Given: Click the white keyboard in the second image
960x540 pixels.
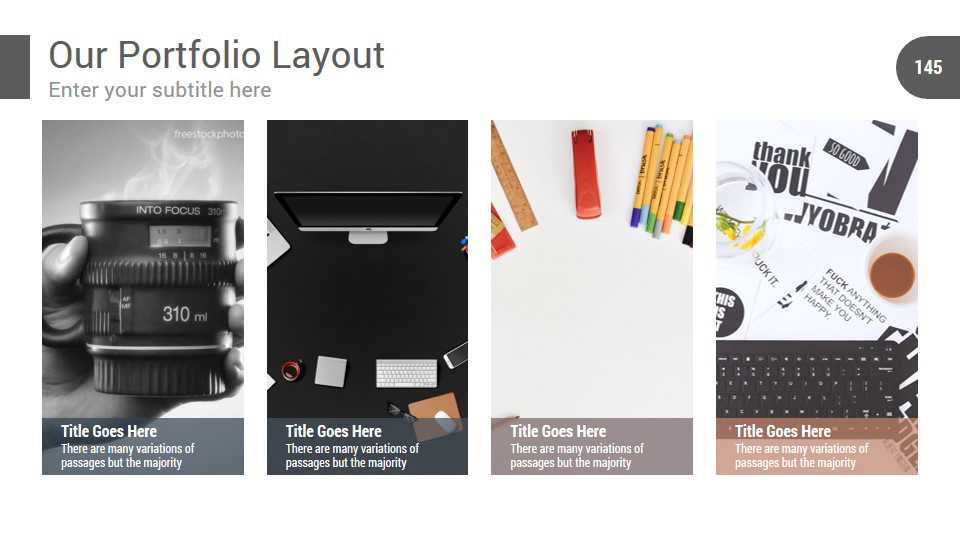Looking at the screenshot, I should pyautogui.click(x=407, y=373).
